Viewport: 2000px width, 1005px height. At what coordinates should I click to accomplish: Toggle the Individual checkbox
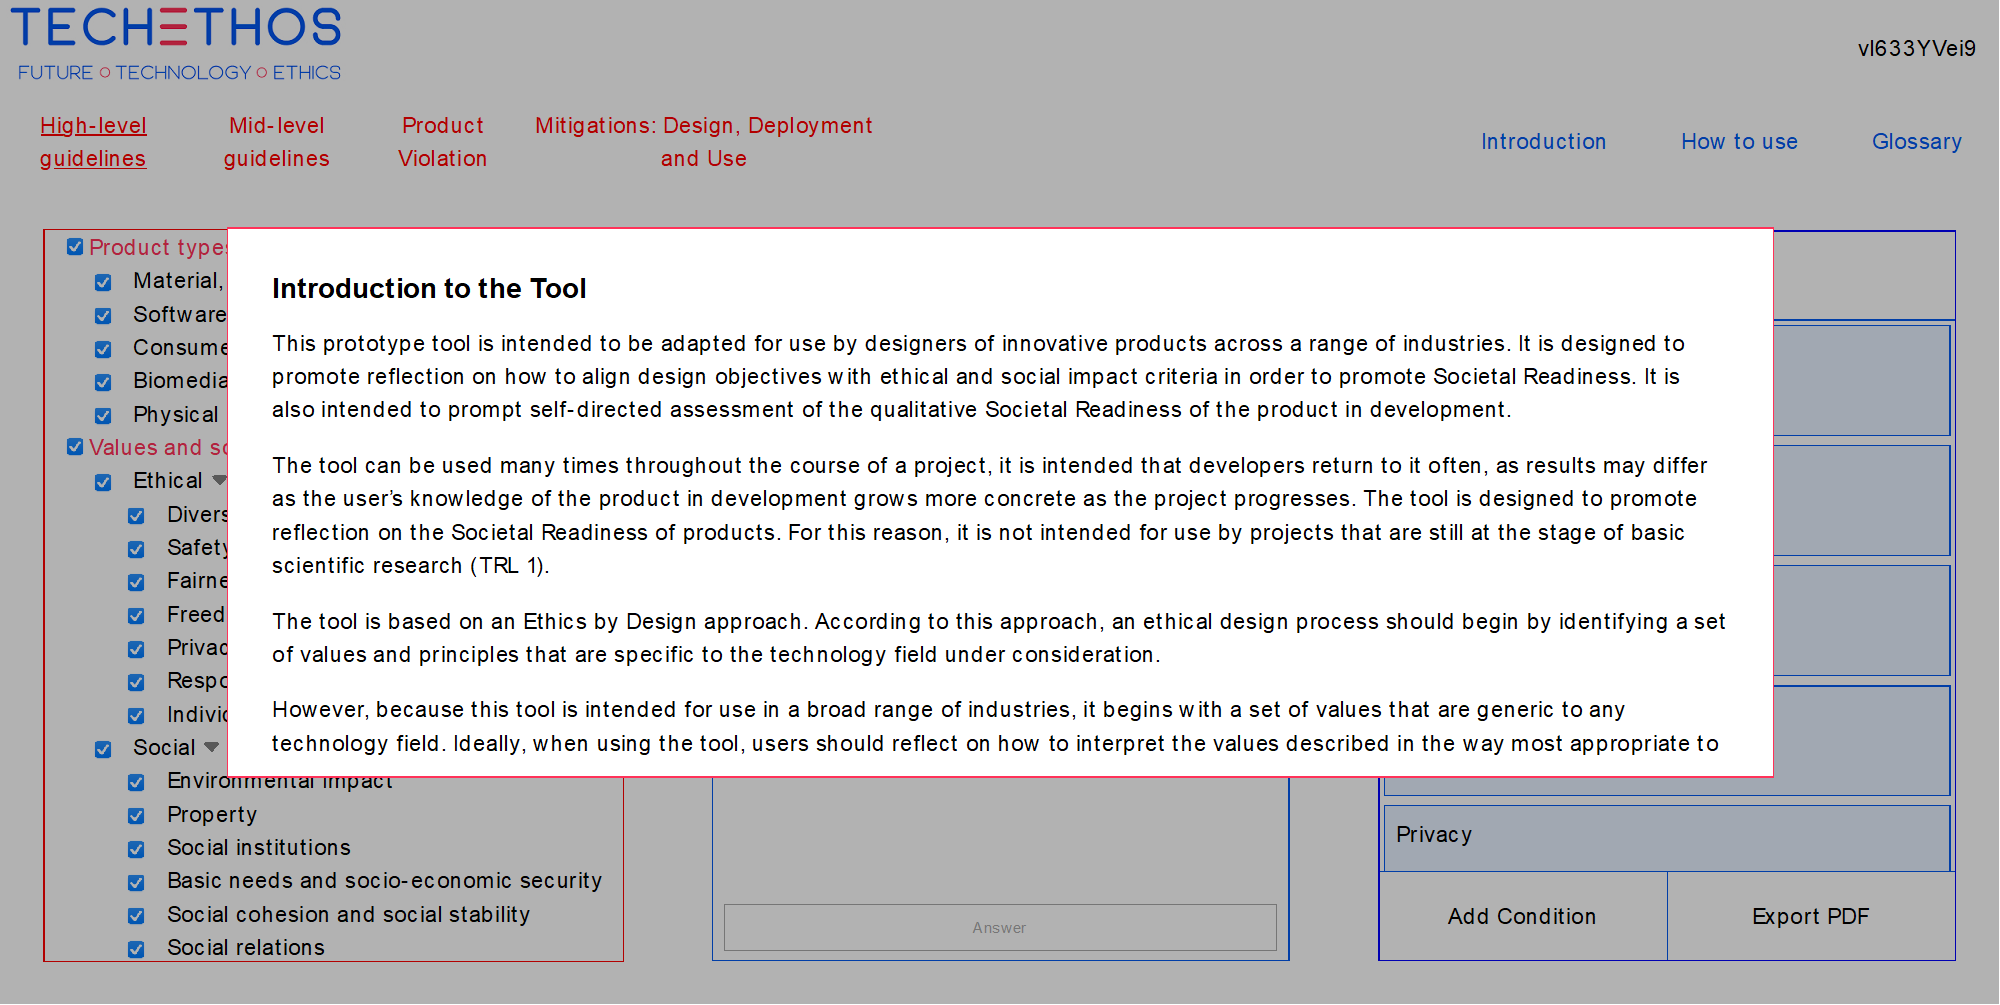point(136,716)
